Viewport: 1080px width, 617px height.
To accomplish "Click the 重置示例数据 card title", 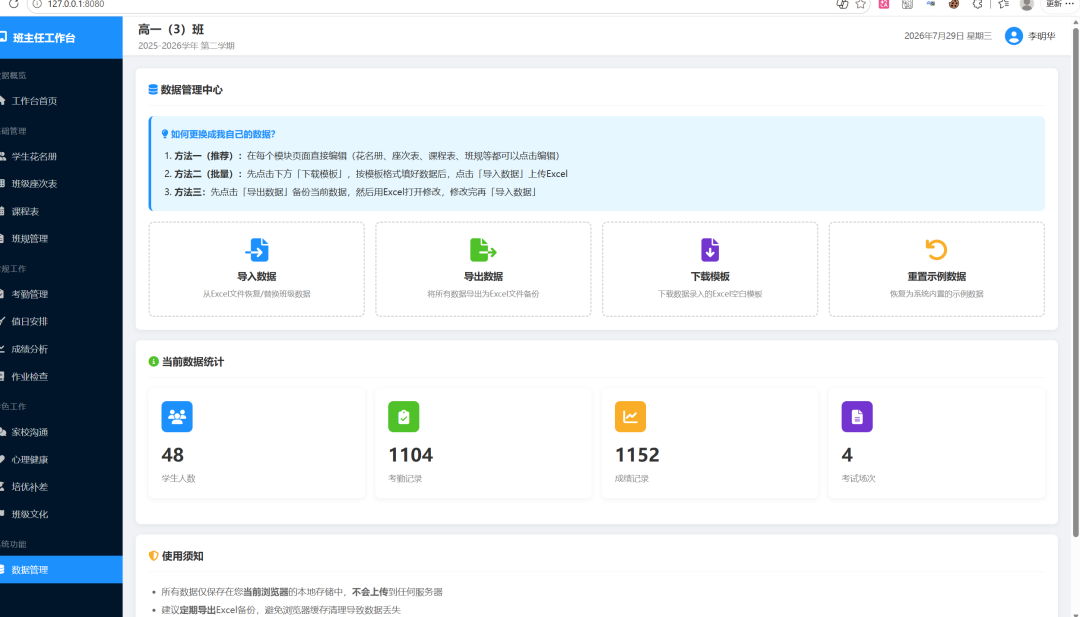I will 936,276.
